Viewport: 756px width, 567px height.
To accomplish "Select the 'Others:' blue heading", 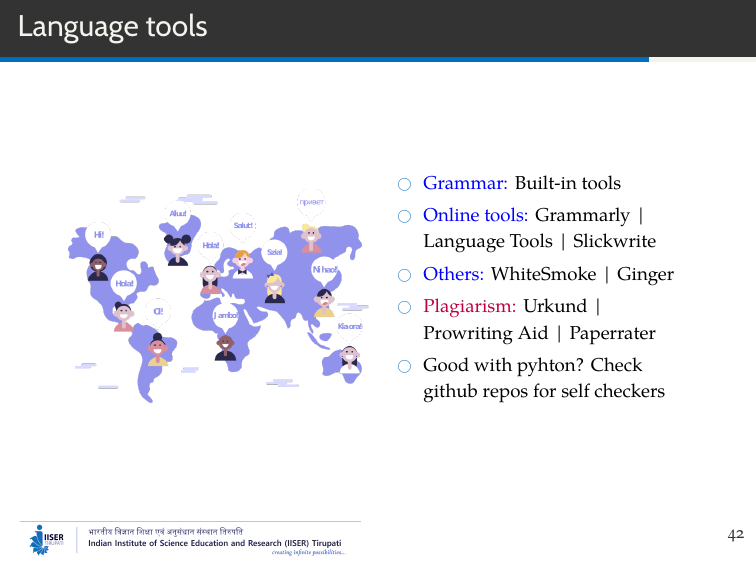I will (x=453, y=274).
